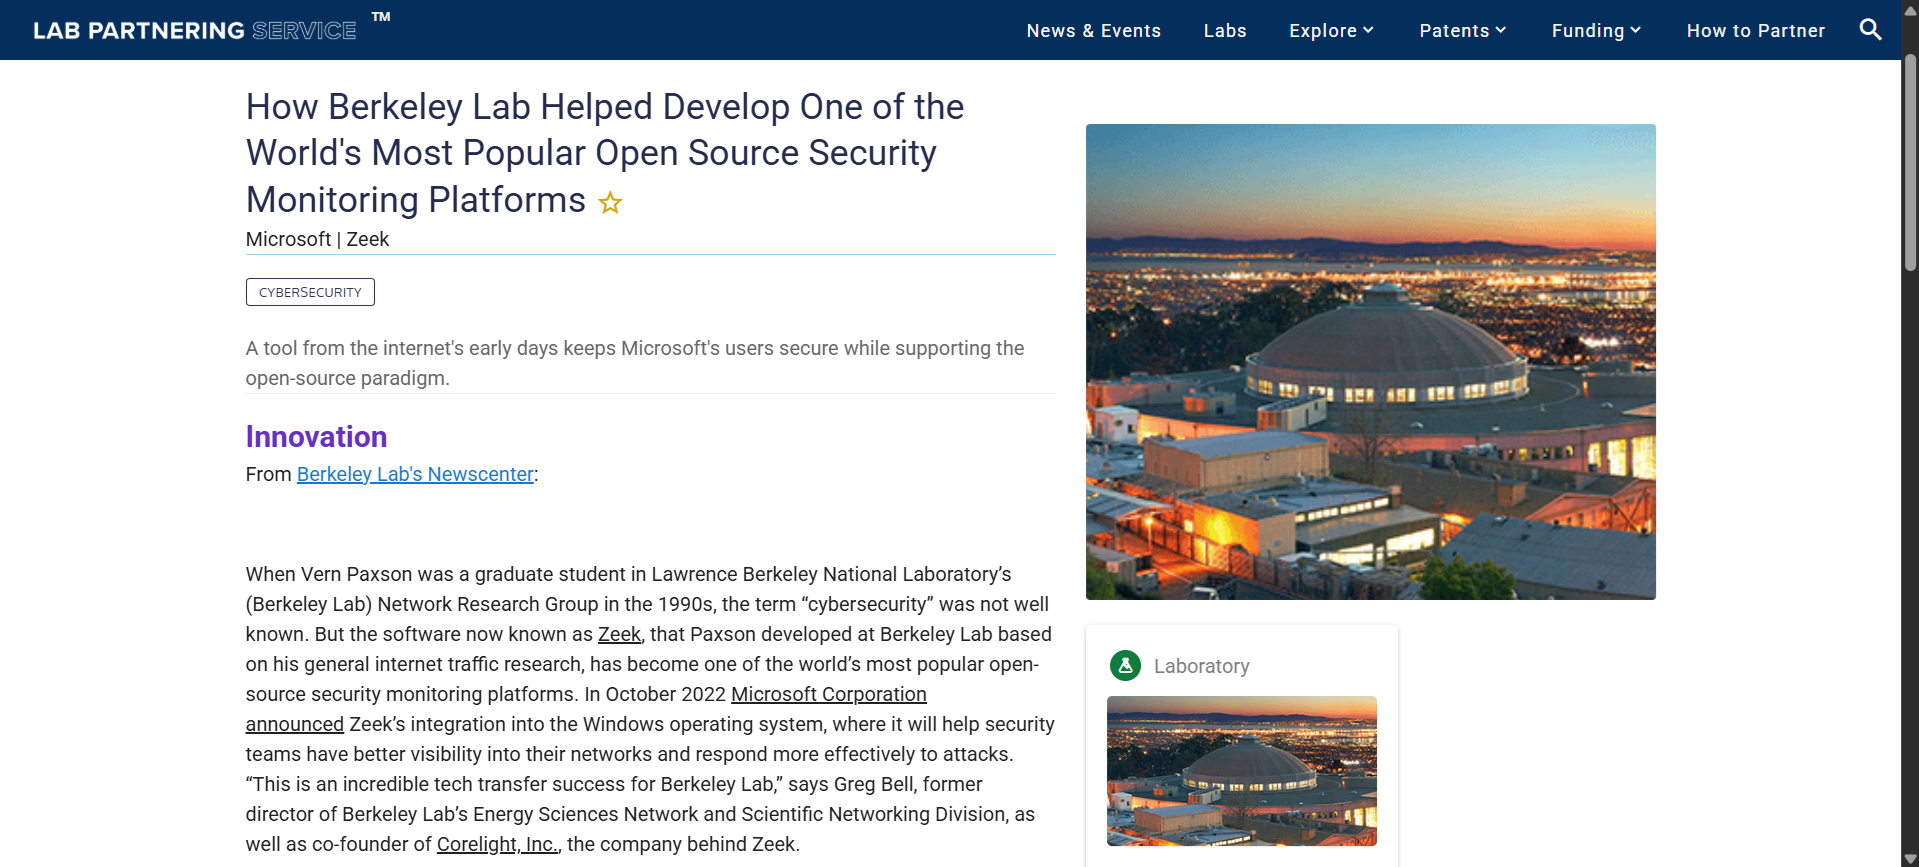The image size is (1919, 867).
Task: Visit the Corelight, Inc. link
Action: [498, 844]
